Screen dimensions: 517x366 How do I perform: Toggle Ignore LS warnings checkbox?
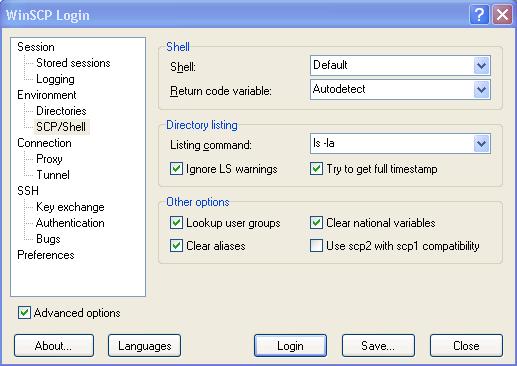point(176,169)
